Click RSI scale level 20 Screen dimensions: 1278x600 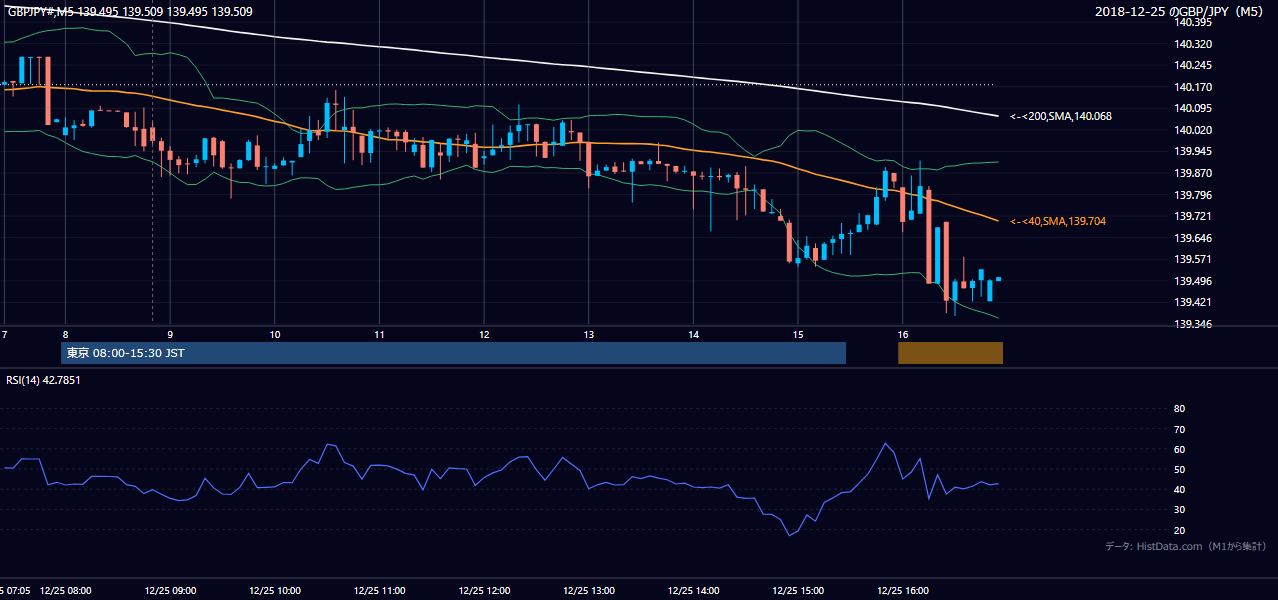pos(1179,530)
